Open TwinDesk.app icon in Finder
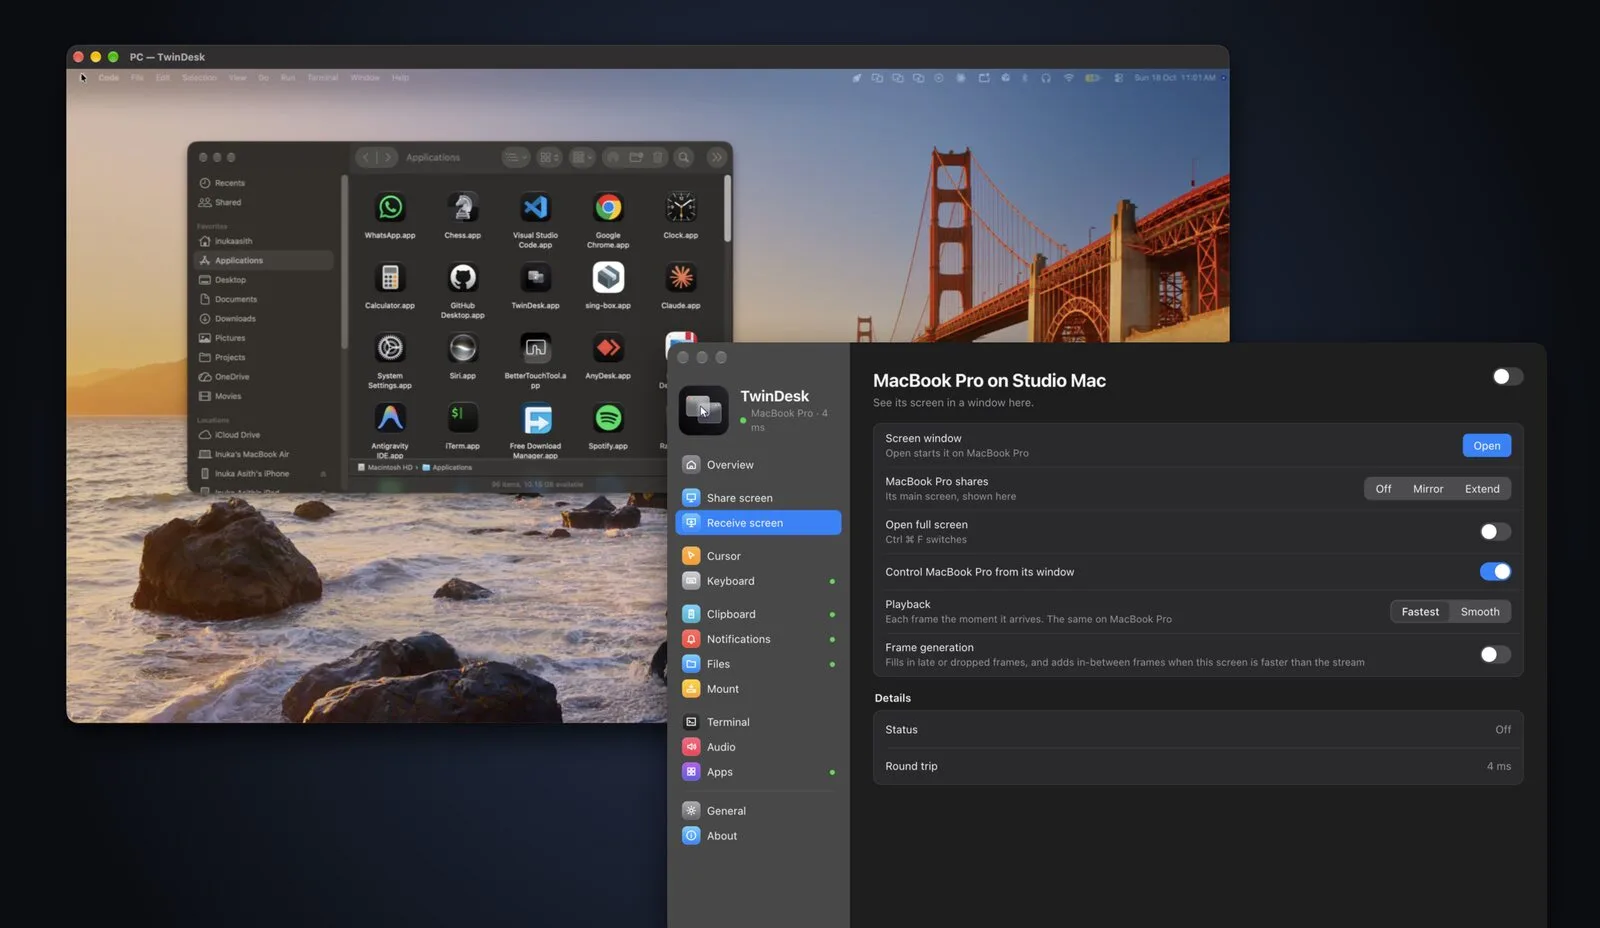Image resolution: width=1600 pixels, height=928 pixels. tap(535, 278)
